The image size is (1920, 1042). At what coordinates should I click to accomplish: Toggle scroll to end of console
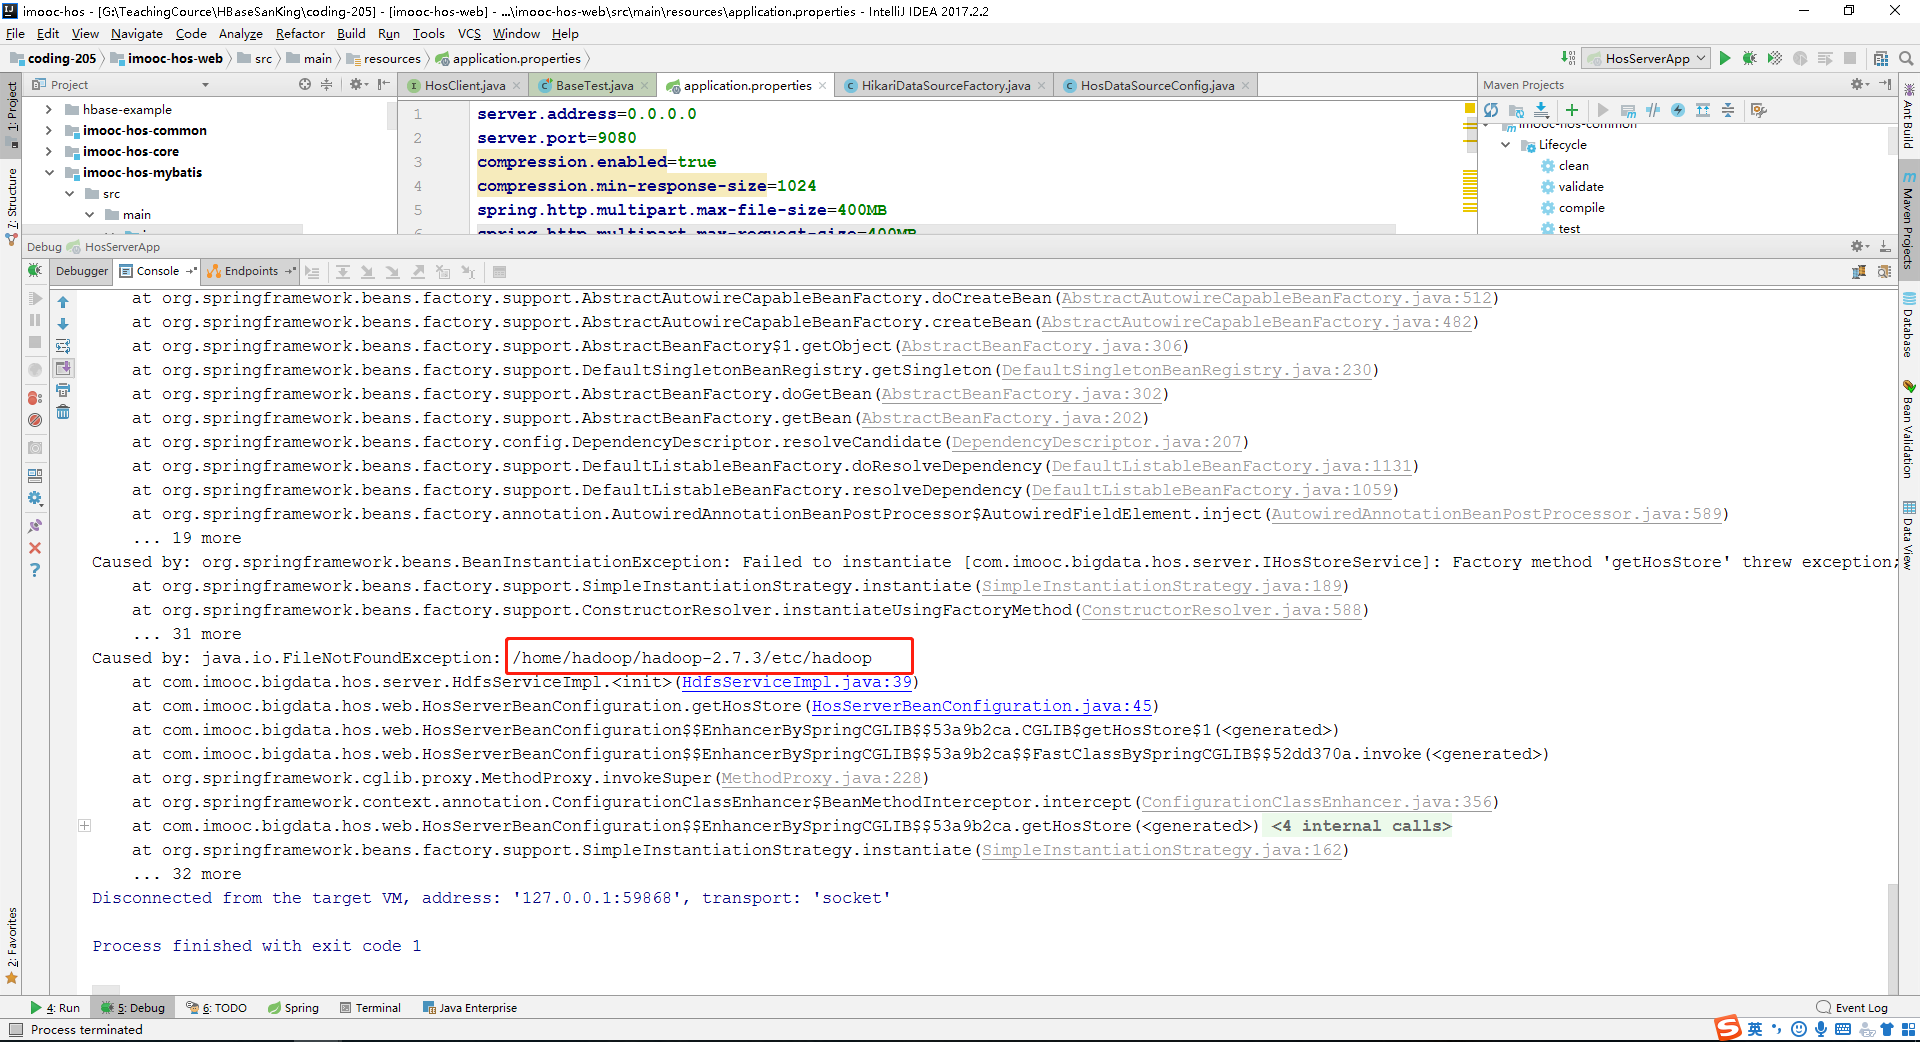click(x=63, y=368)
